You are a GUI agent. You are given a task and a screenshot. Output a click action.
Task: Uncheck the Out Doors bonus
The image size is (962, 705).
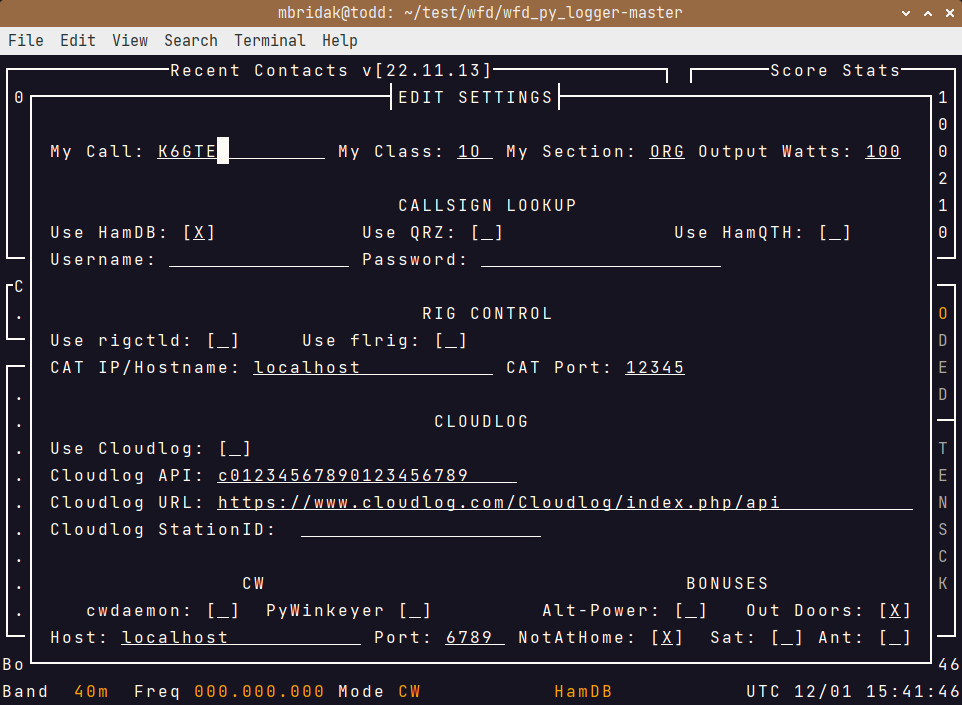[x=895, y=611]
